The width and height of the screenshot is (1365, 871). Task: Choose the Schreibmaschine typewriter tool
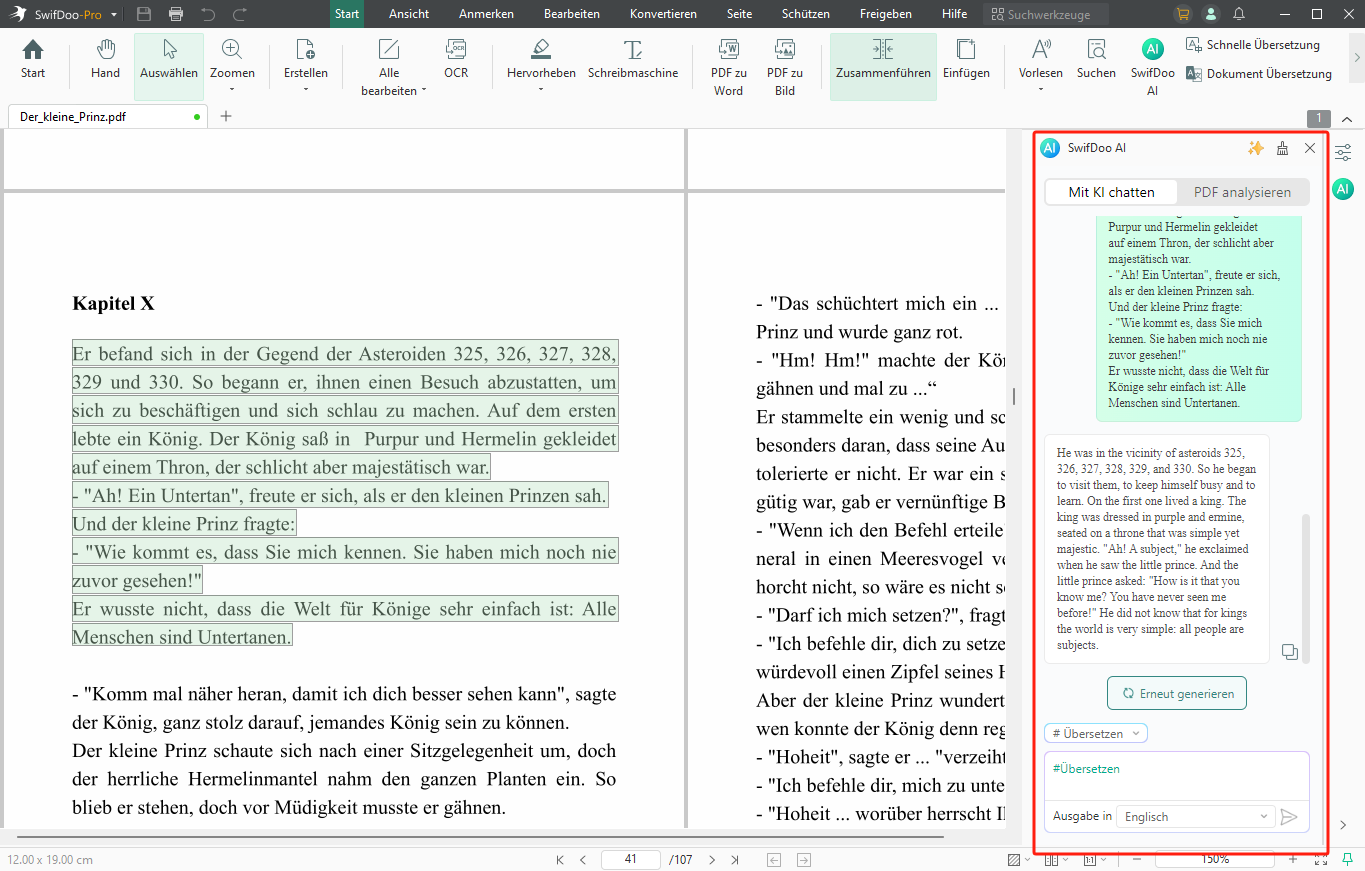[x=633, y=60]
